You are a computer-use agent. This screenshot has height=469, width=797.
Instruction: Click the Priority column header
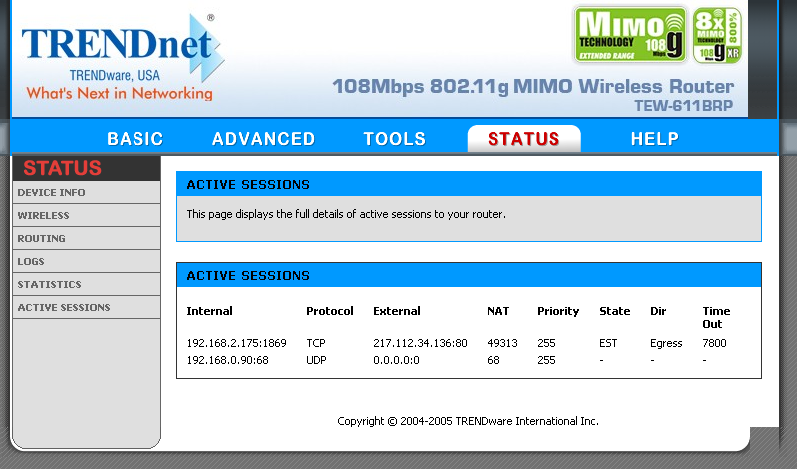click(x=558, y=311)
